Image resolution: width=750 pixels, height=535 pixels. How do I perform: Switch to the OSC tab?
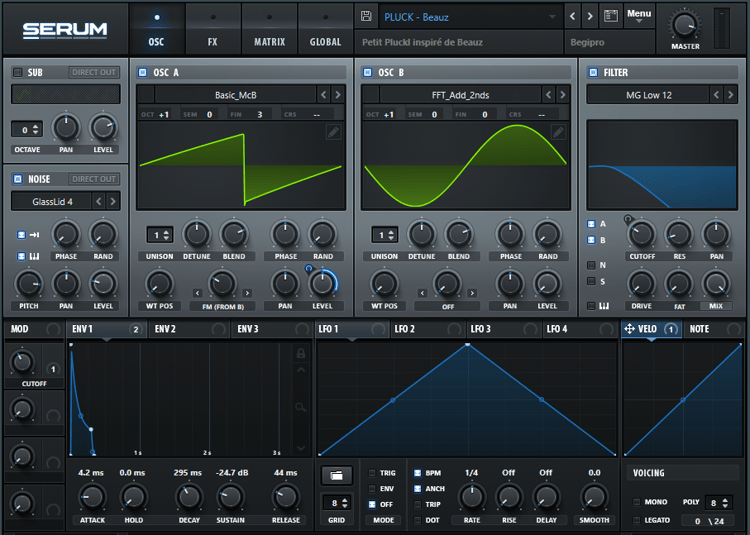pyautogui.click(x=156, y=30)
